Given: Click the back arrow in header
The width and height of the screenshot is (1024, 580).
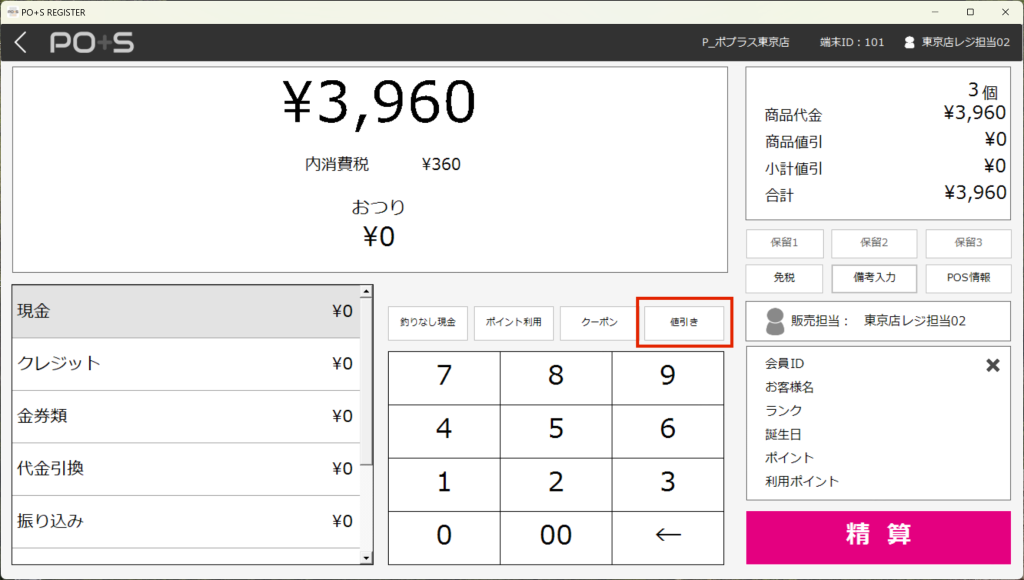Looking at the screenshot, I should [x=21, y=42].
